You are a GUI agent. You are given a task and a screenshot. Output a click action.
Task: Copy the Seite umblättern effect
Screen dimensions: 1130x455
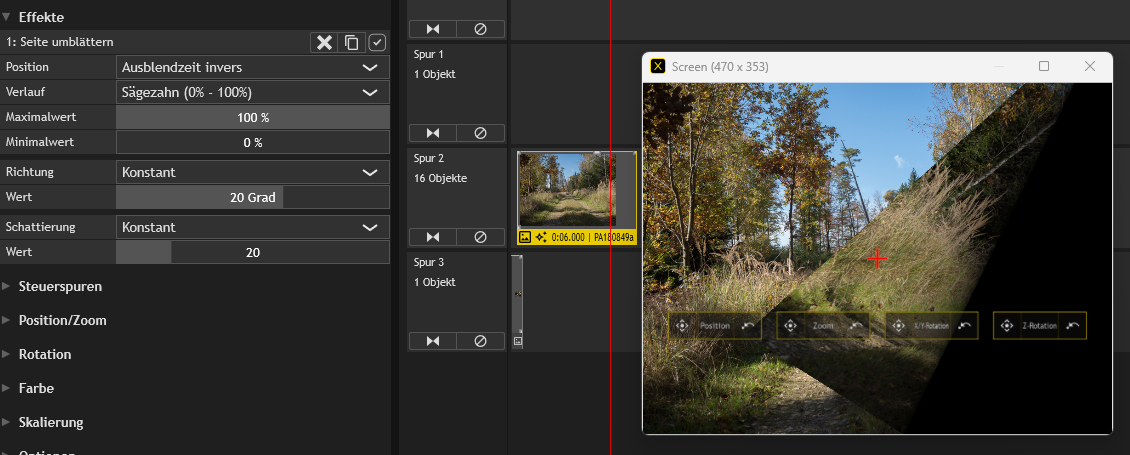tap(352, 43)
